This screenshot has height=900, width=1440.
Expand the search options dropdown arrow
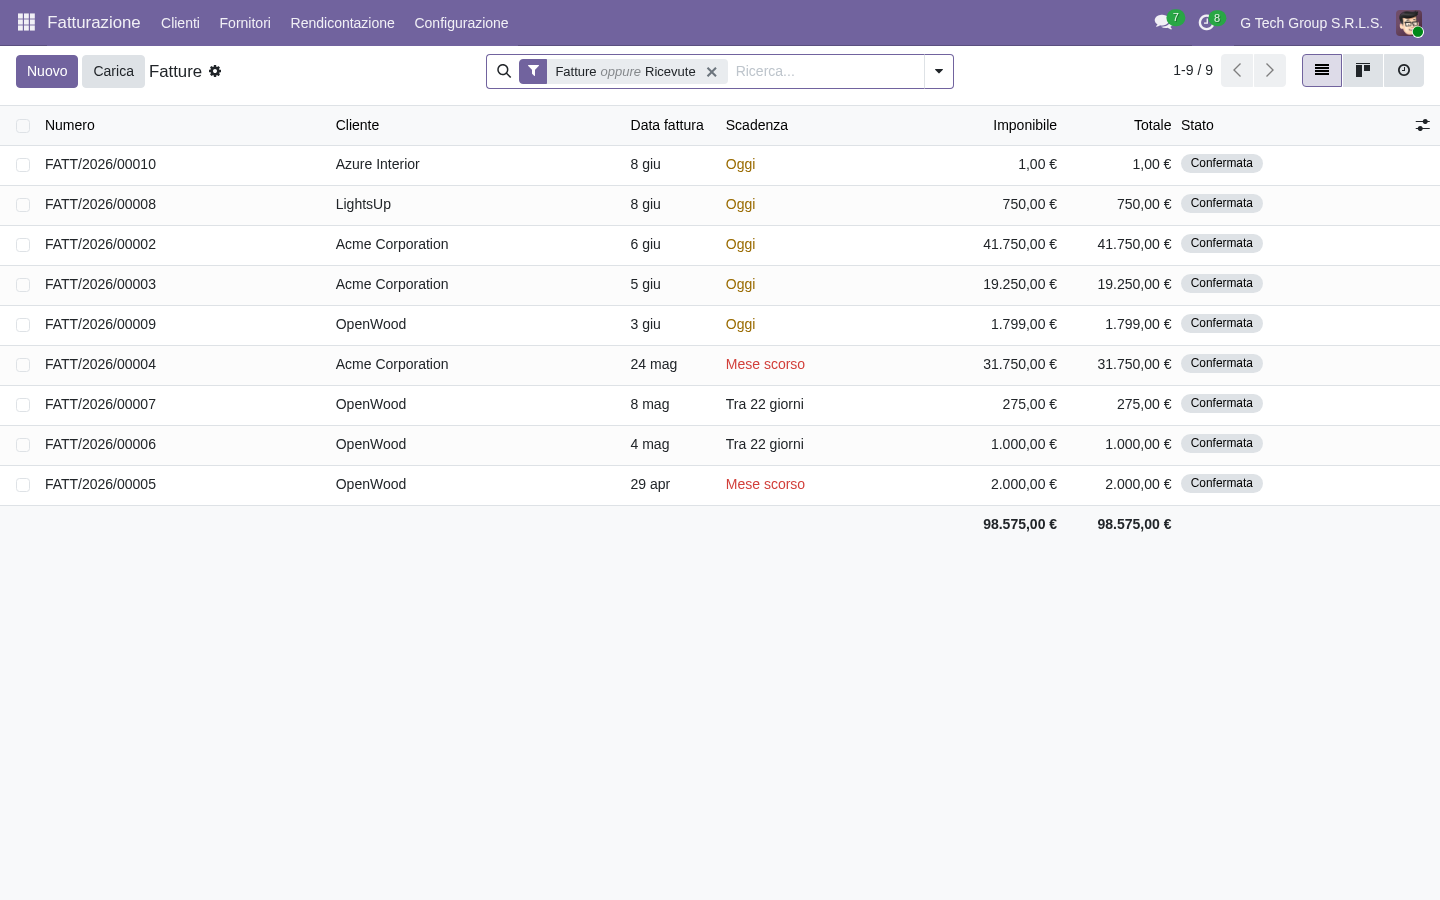939,71
